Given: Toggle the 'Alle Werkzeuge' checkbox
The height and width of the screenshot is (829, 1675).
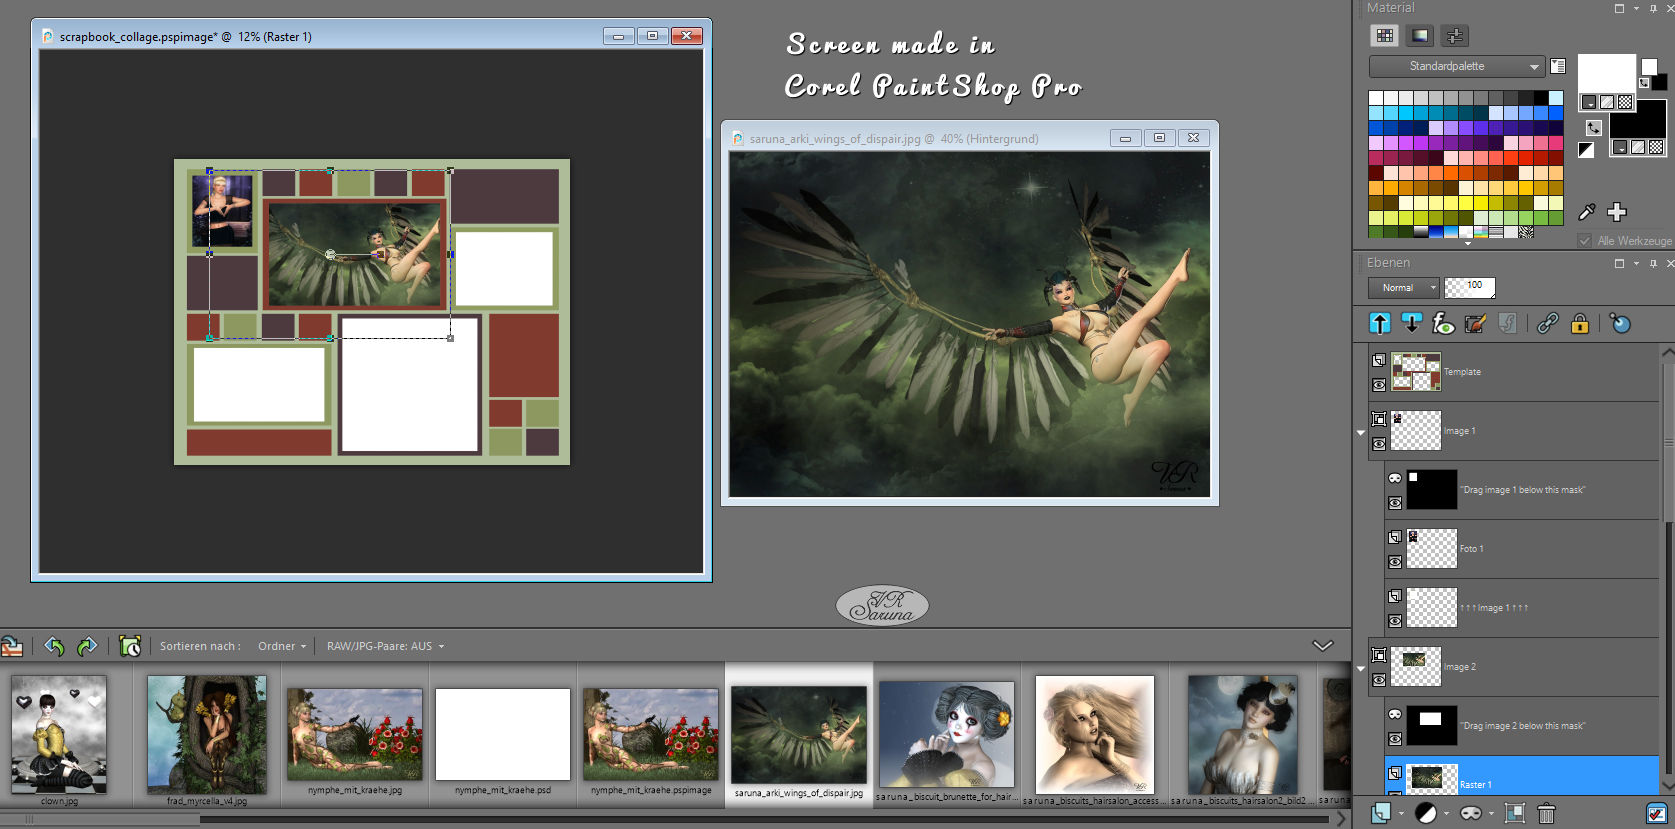Looking at the screenshot, I should point(1585,241).
